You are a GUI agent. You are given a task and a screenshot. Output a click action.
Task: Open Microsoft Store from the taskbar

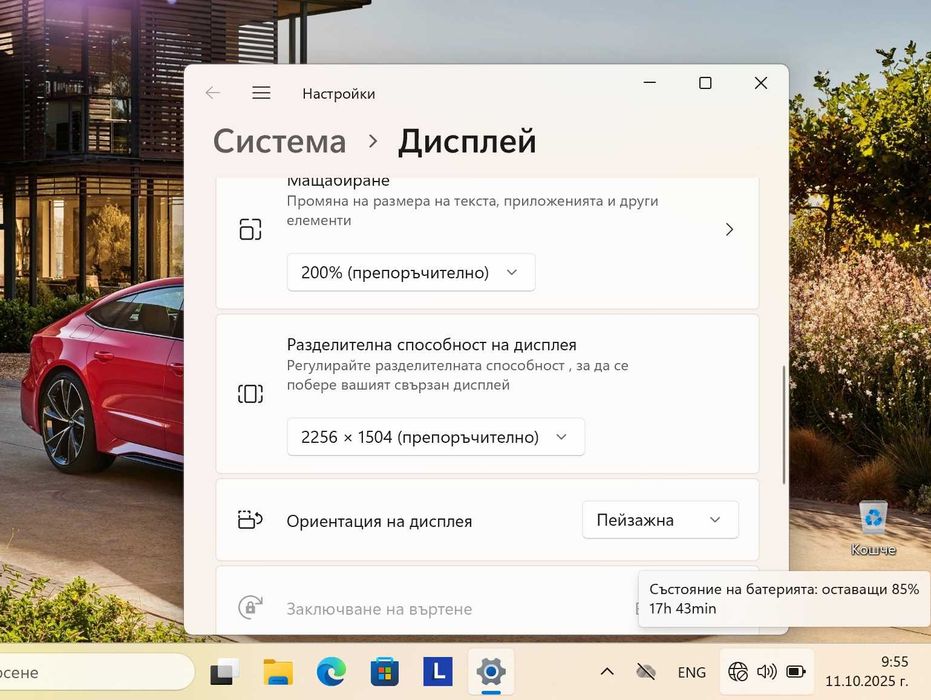[385, 672]
